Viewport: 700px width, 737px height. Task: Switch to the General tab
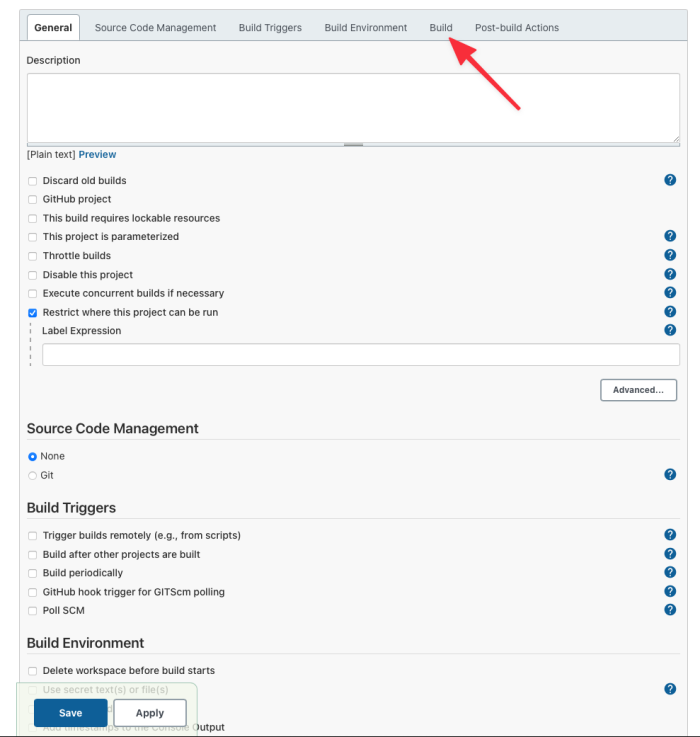click(x=53, y=28)
